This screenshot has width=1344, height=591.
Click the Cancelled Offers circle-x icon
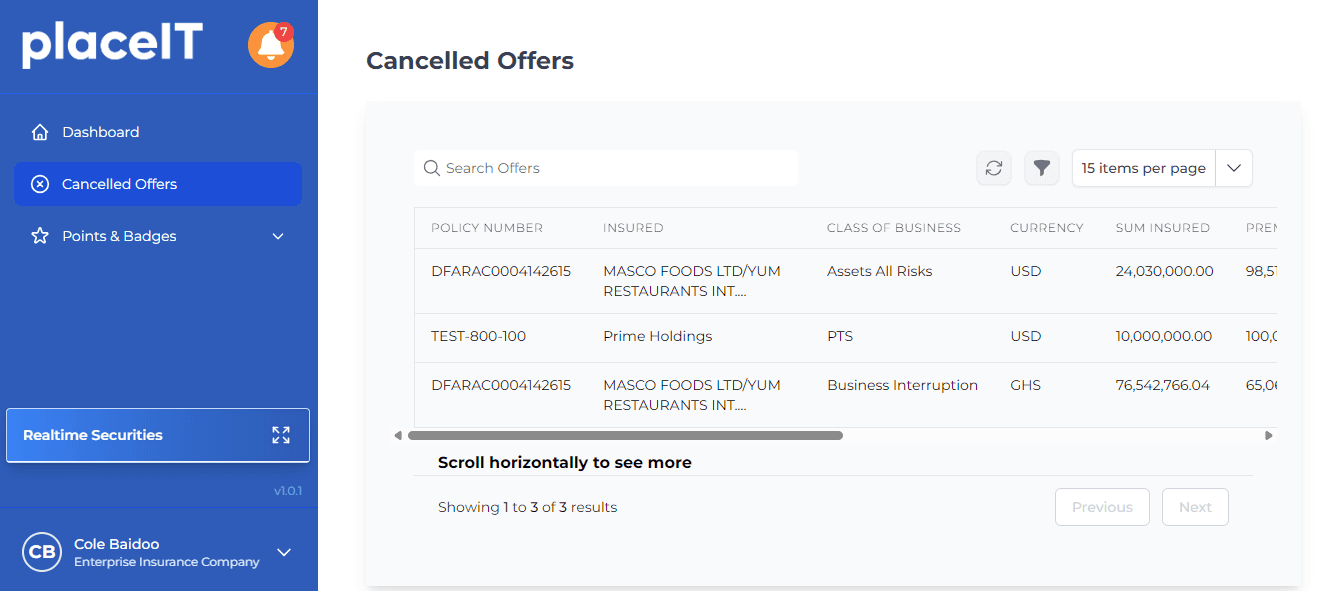(x=40, y=184)
